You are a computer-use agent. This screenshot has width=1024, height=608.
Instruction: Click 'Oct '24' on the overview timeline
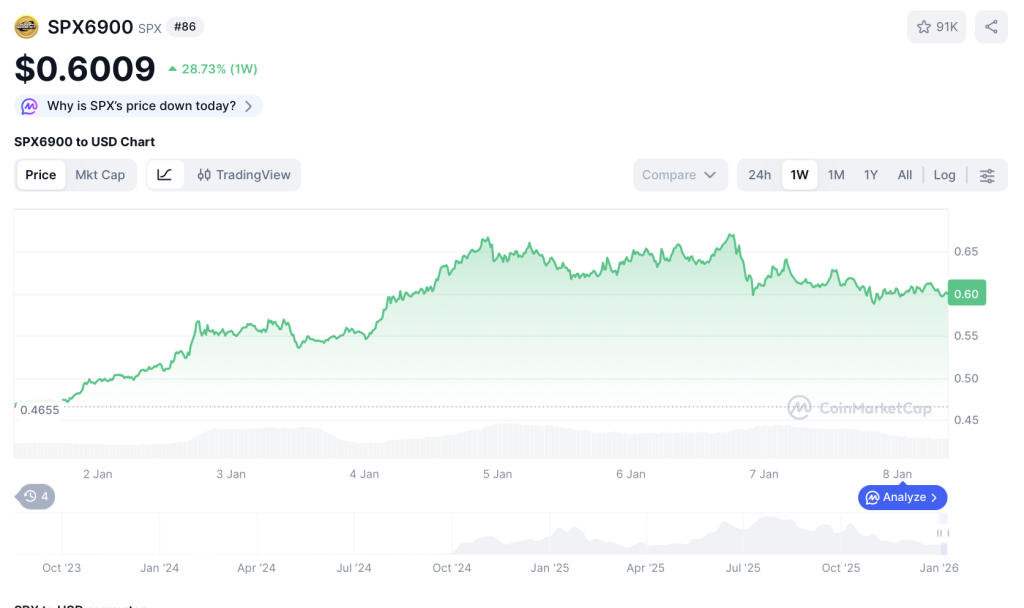451,568
